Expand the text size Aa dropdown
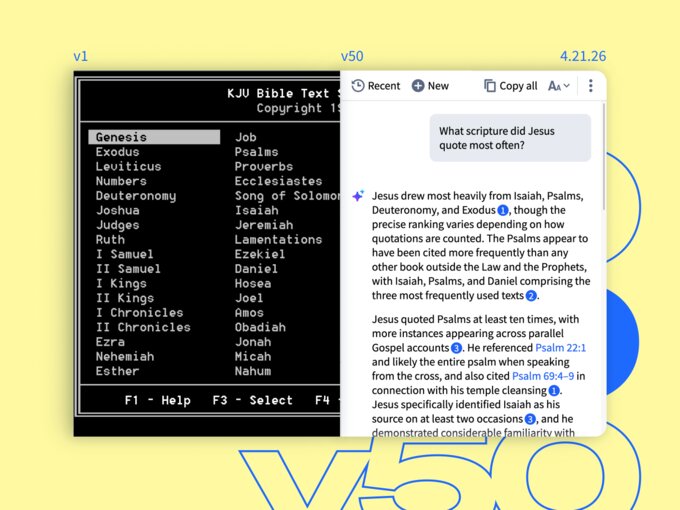The height and width of the screenshot is (510, 680). pyautogui.click(x=559, y=86)
